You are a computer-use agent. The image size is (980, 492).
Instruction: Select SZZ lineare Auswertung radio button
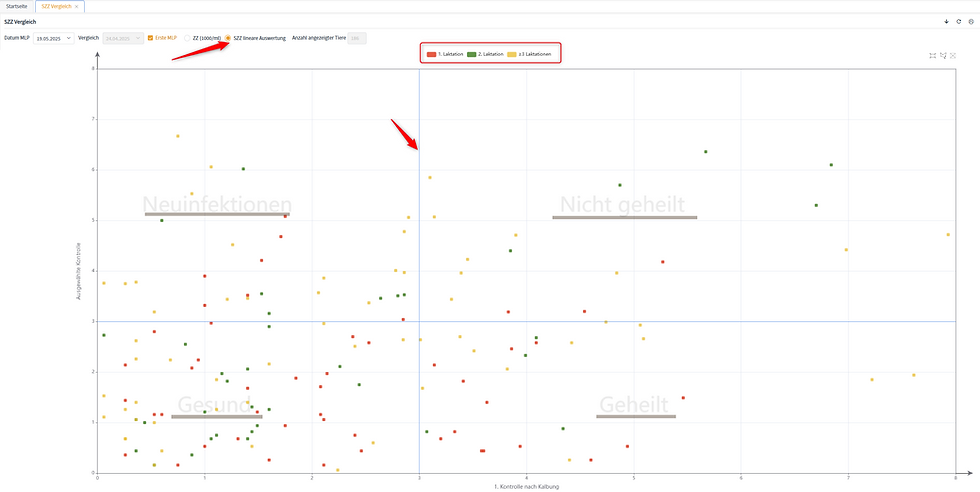pos(228,38)
